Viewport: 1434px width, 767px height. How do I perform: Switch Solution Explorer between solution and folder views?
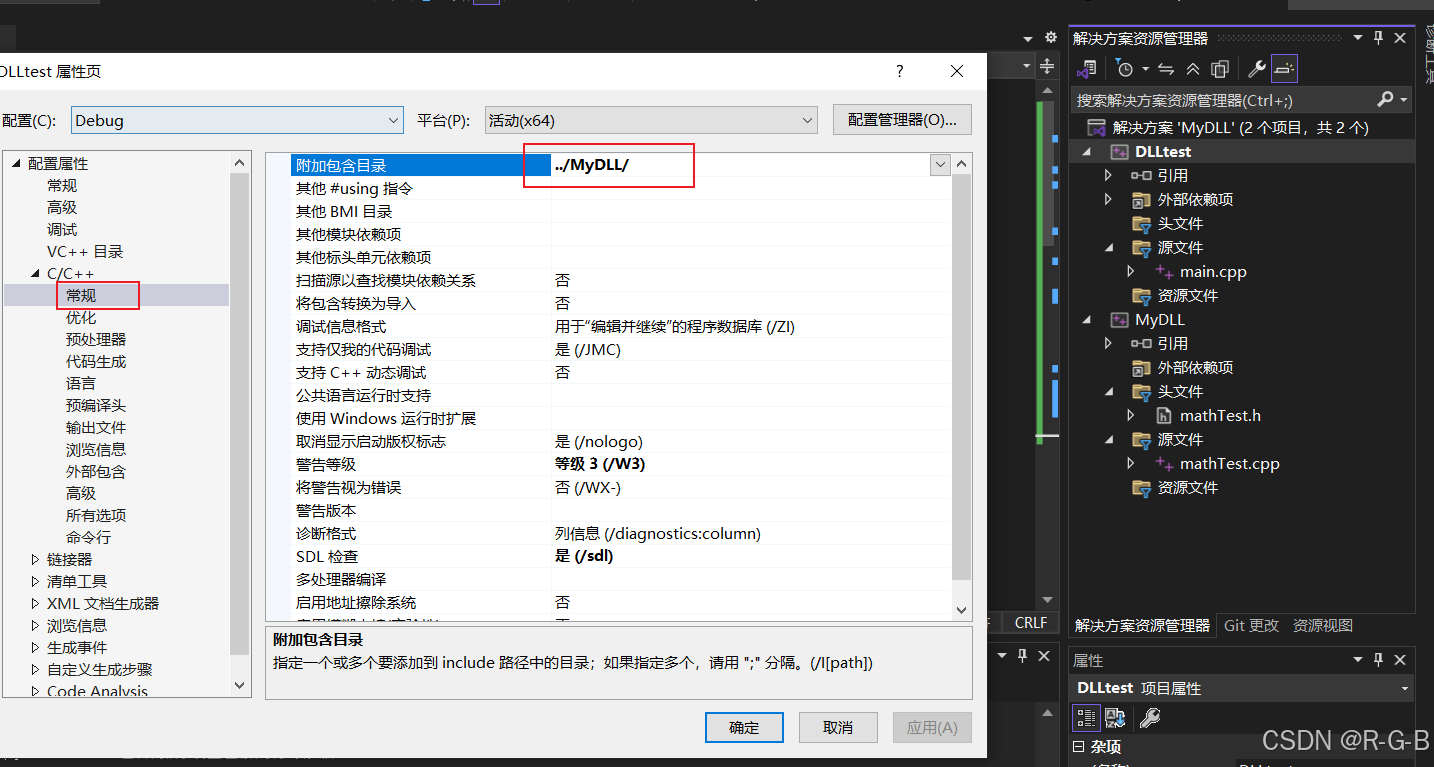[x=1087, y=69]
